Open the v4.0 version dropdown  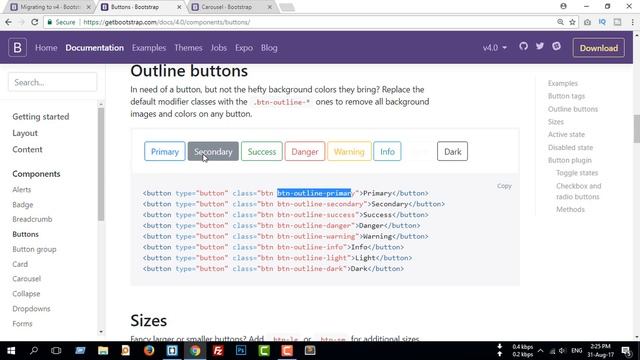(x=495, y=48)
